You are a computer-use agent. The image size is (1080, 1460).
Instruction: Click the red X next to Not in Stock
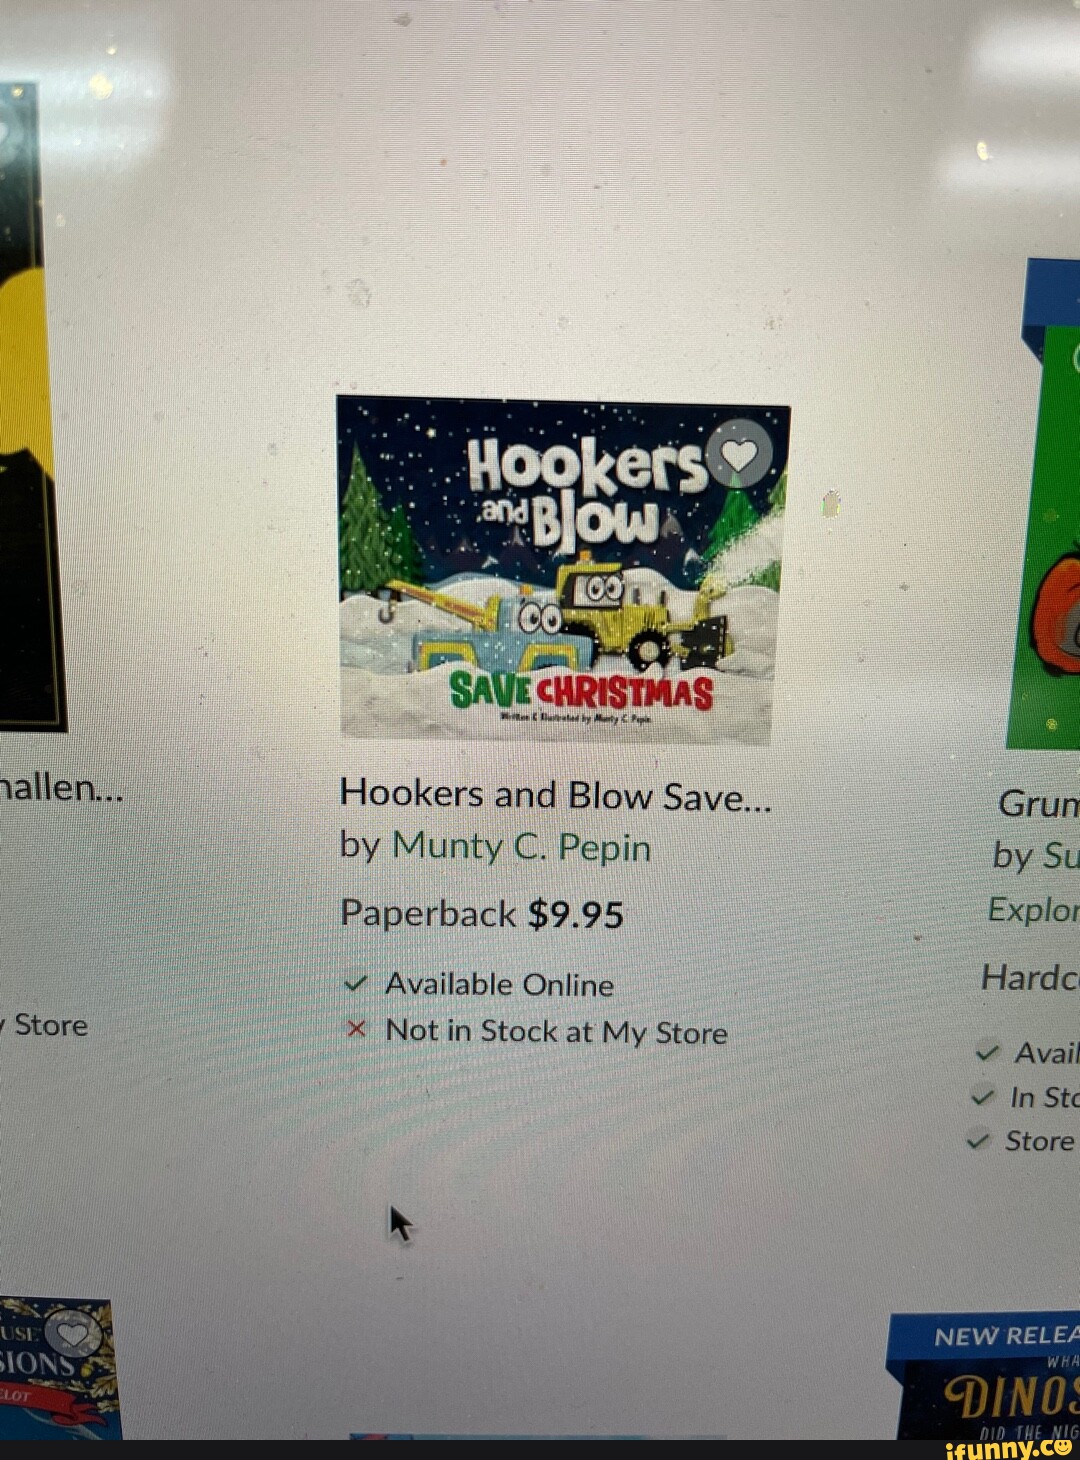pos(356,1029)
